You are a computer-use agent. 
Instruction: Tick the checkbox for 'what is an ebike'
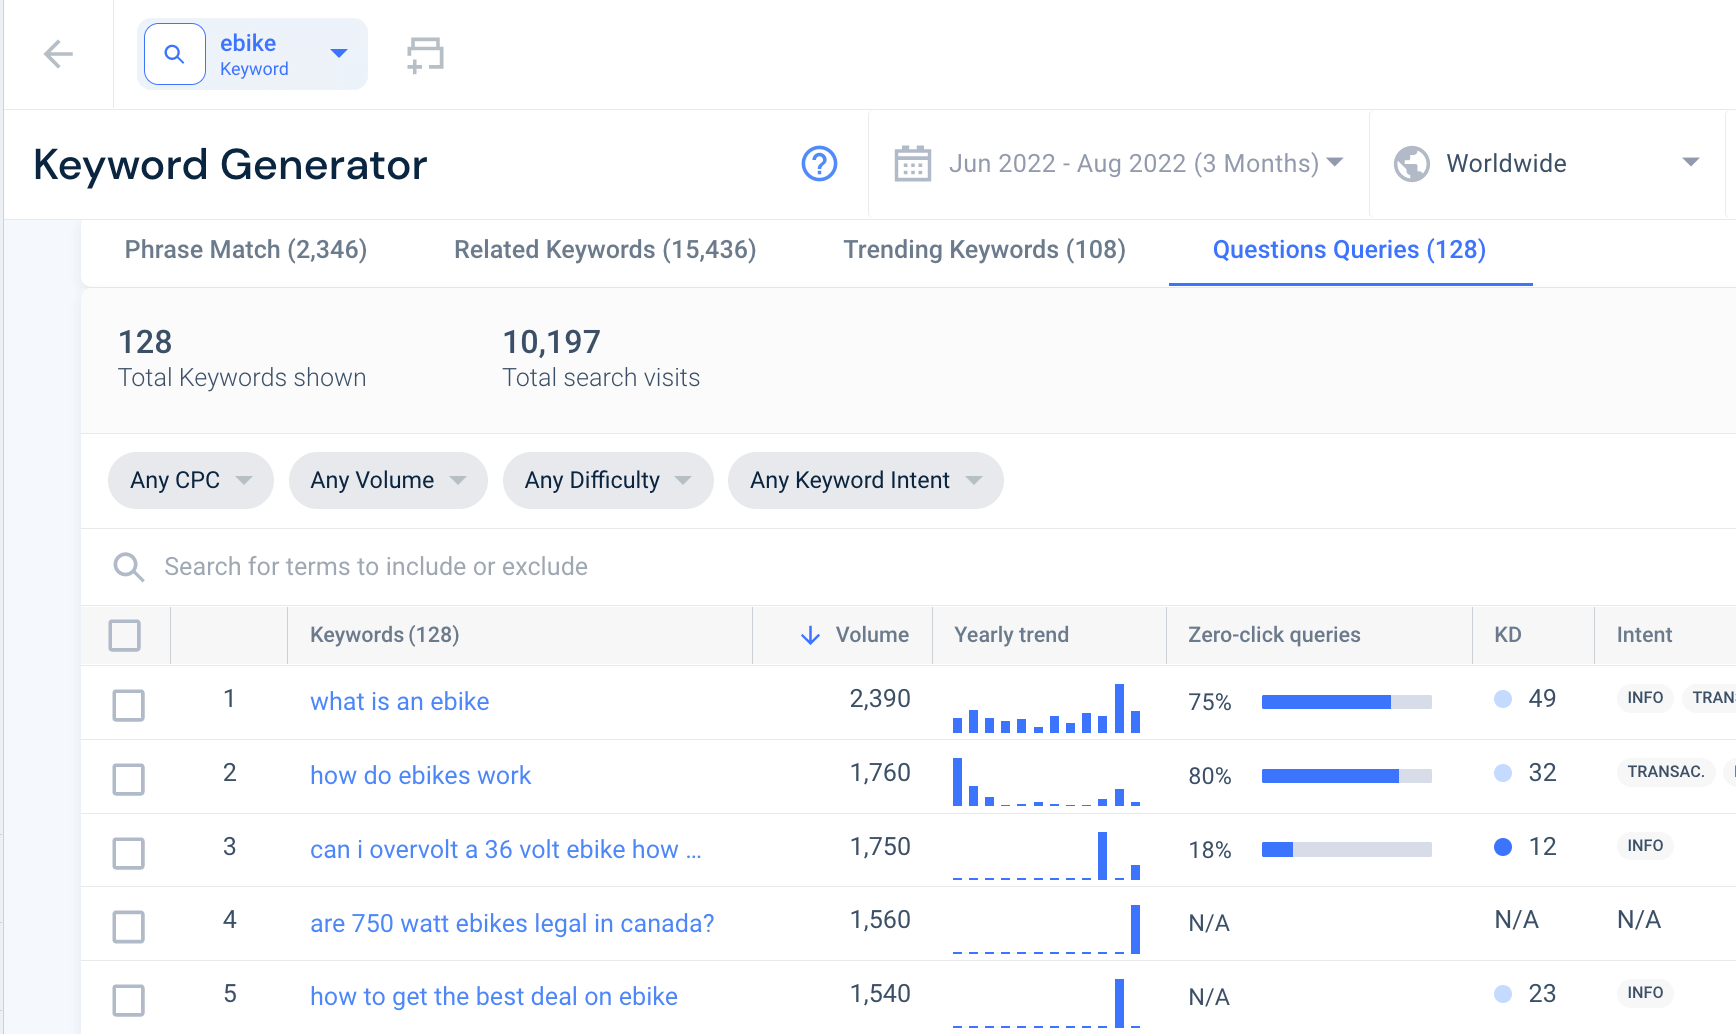tap(128, 705)
